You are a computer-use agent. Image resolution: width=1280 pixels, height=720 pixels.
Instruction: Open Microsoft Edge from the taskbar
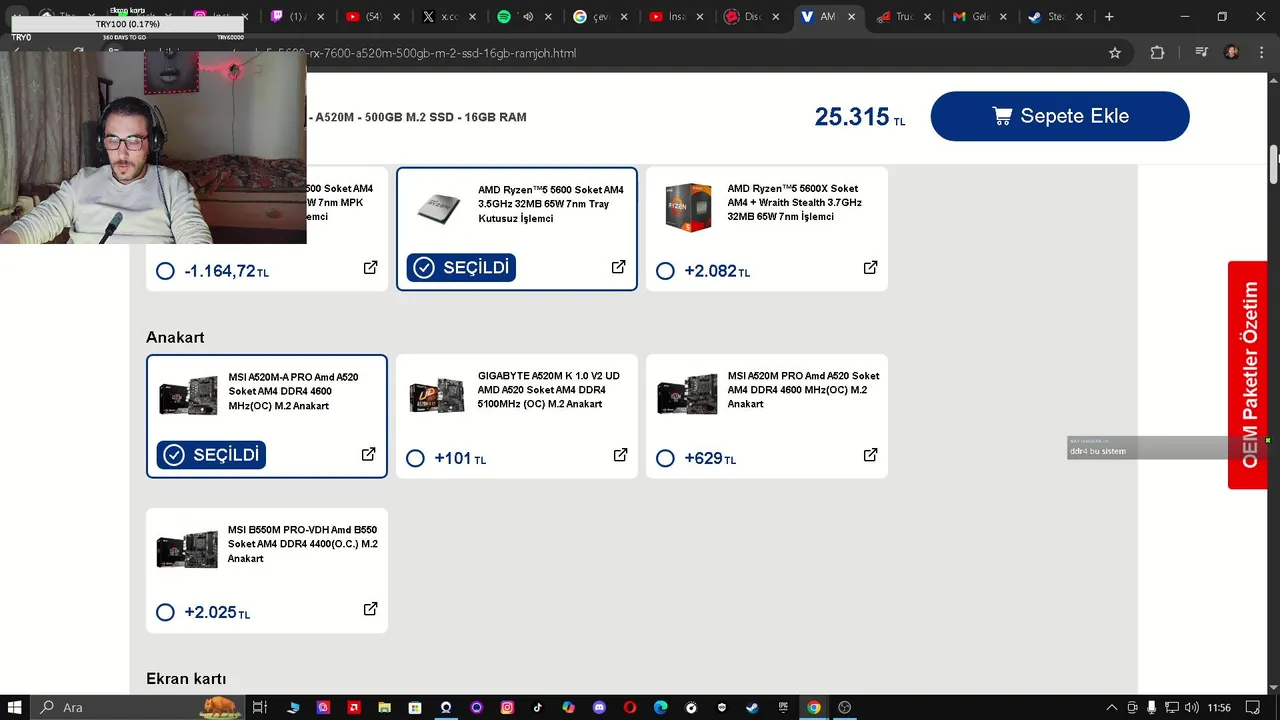660,707
